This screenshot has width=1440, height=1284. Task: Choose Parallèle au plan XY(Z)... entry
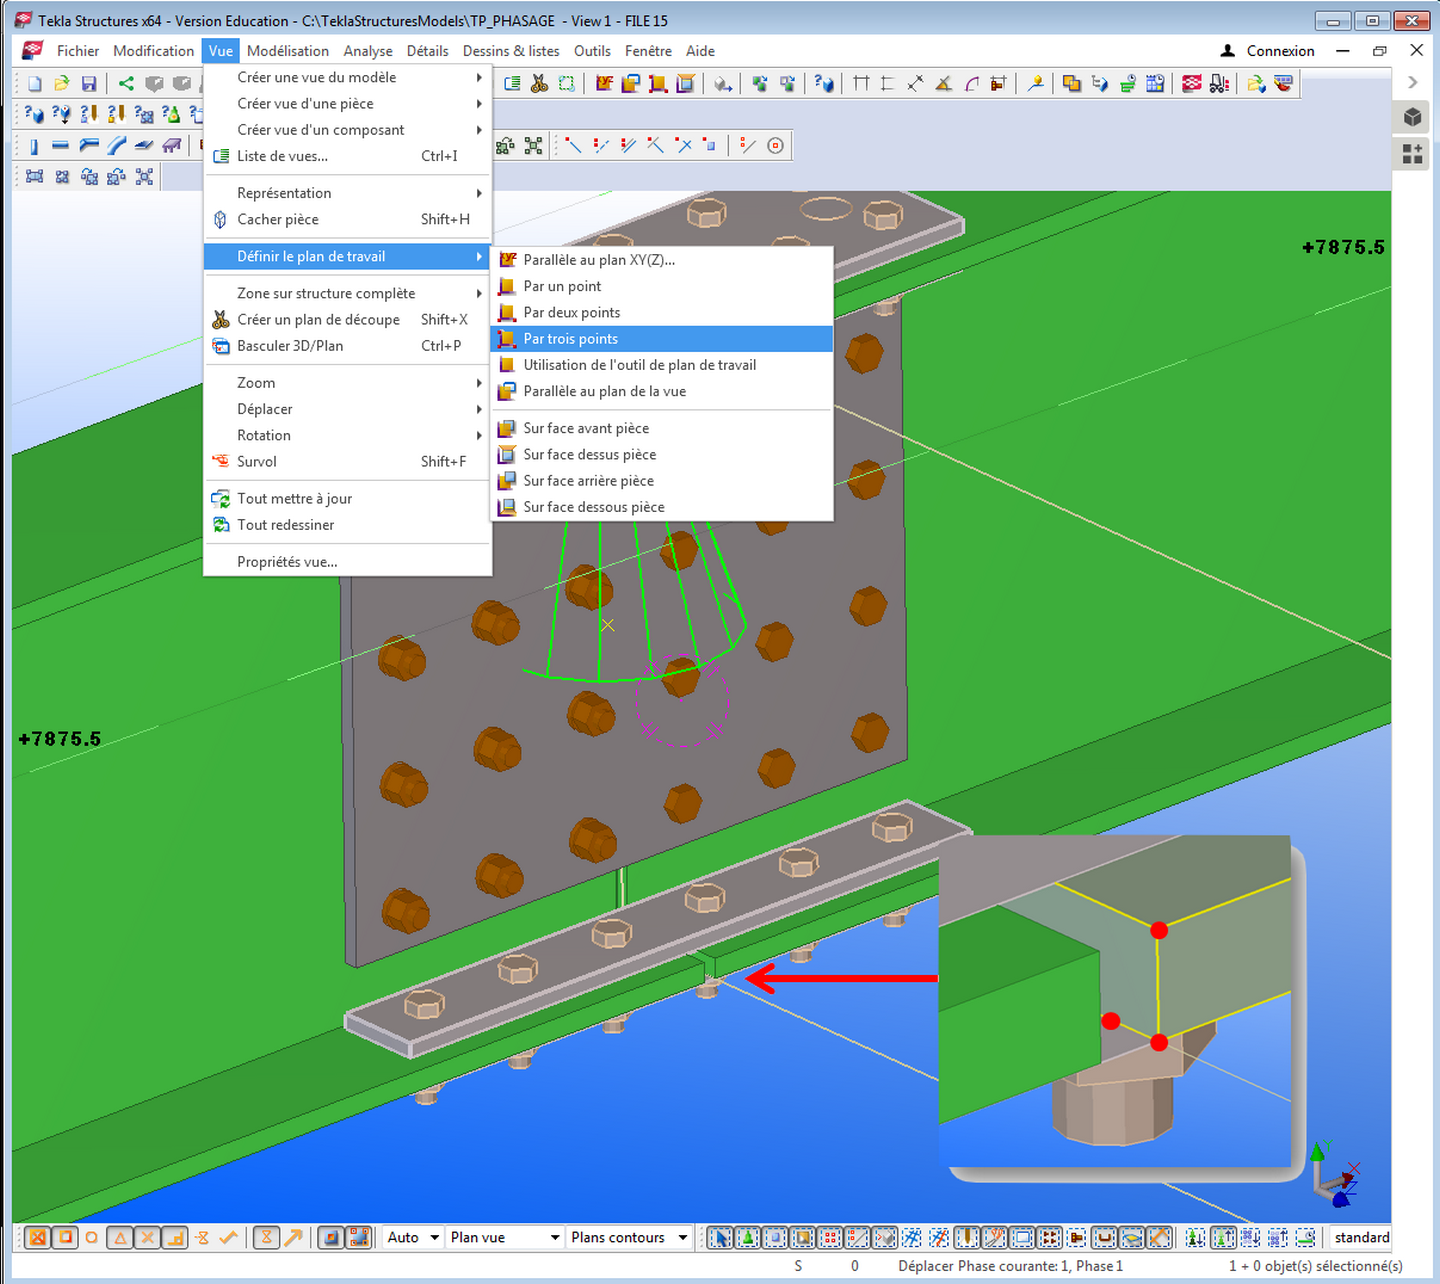(x=662, y=260)
